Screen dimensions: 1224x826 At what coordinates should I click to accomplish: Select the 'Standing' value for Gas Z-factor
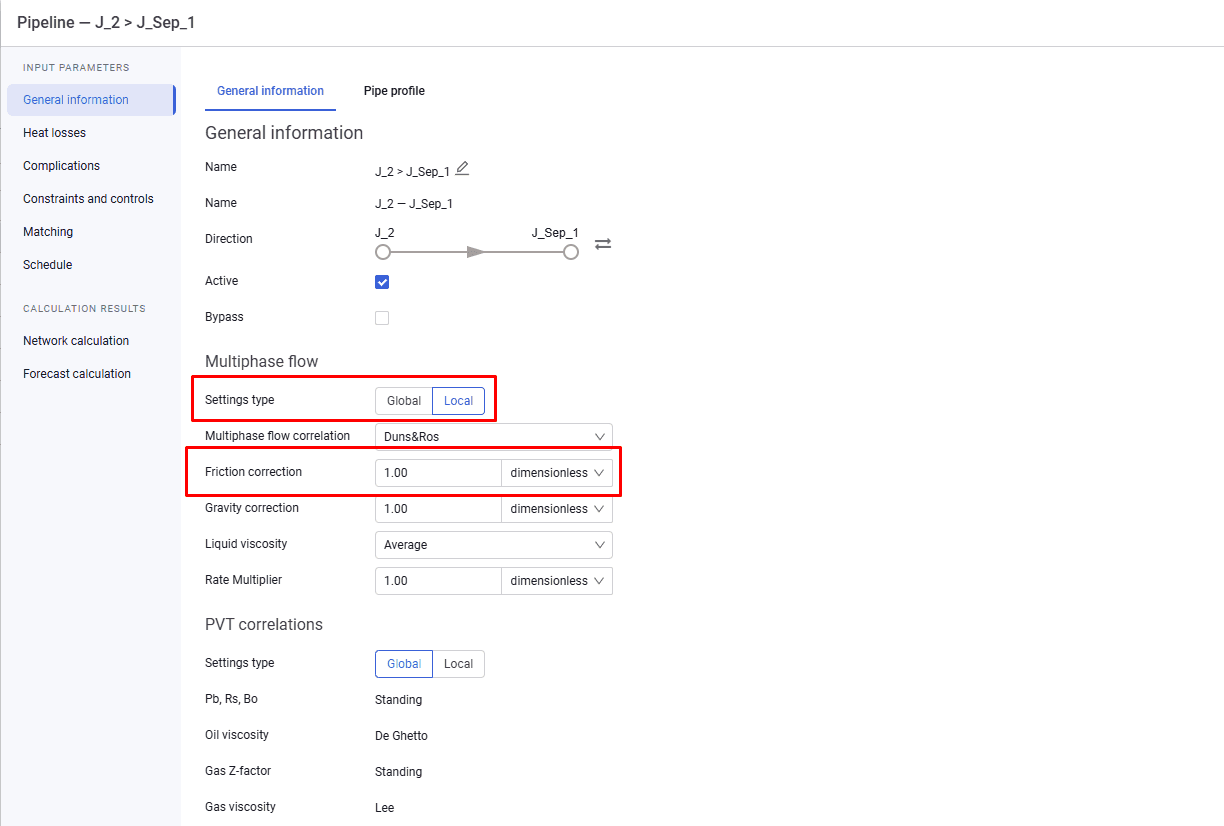[398, 772]
